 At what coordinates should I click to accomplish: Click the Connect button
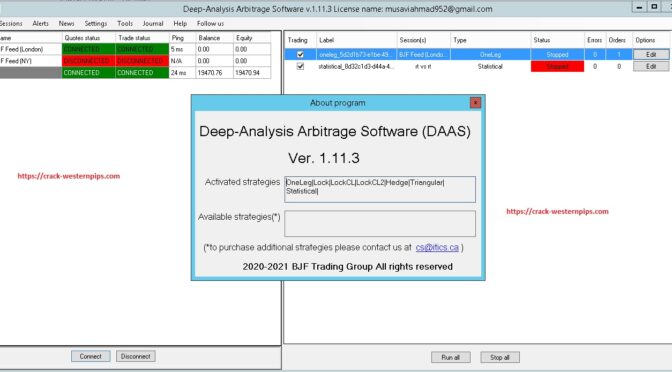(x=90, y=356)
